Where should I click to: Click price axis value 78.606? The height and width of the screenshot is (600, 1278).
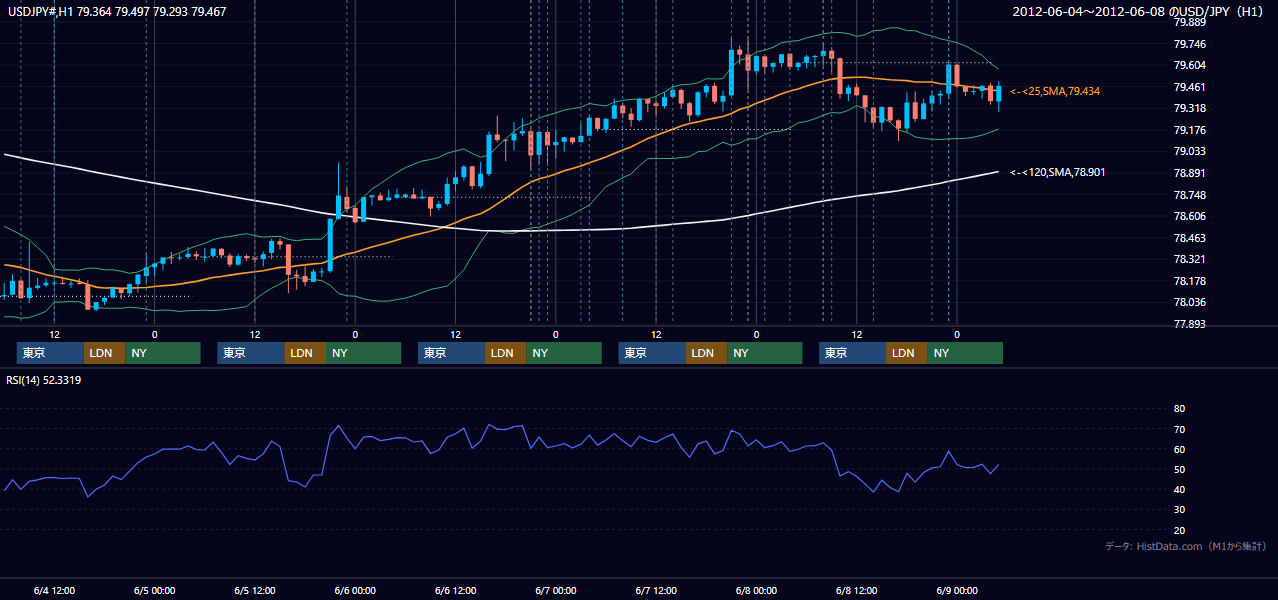(1188, 216)
